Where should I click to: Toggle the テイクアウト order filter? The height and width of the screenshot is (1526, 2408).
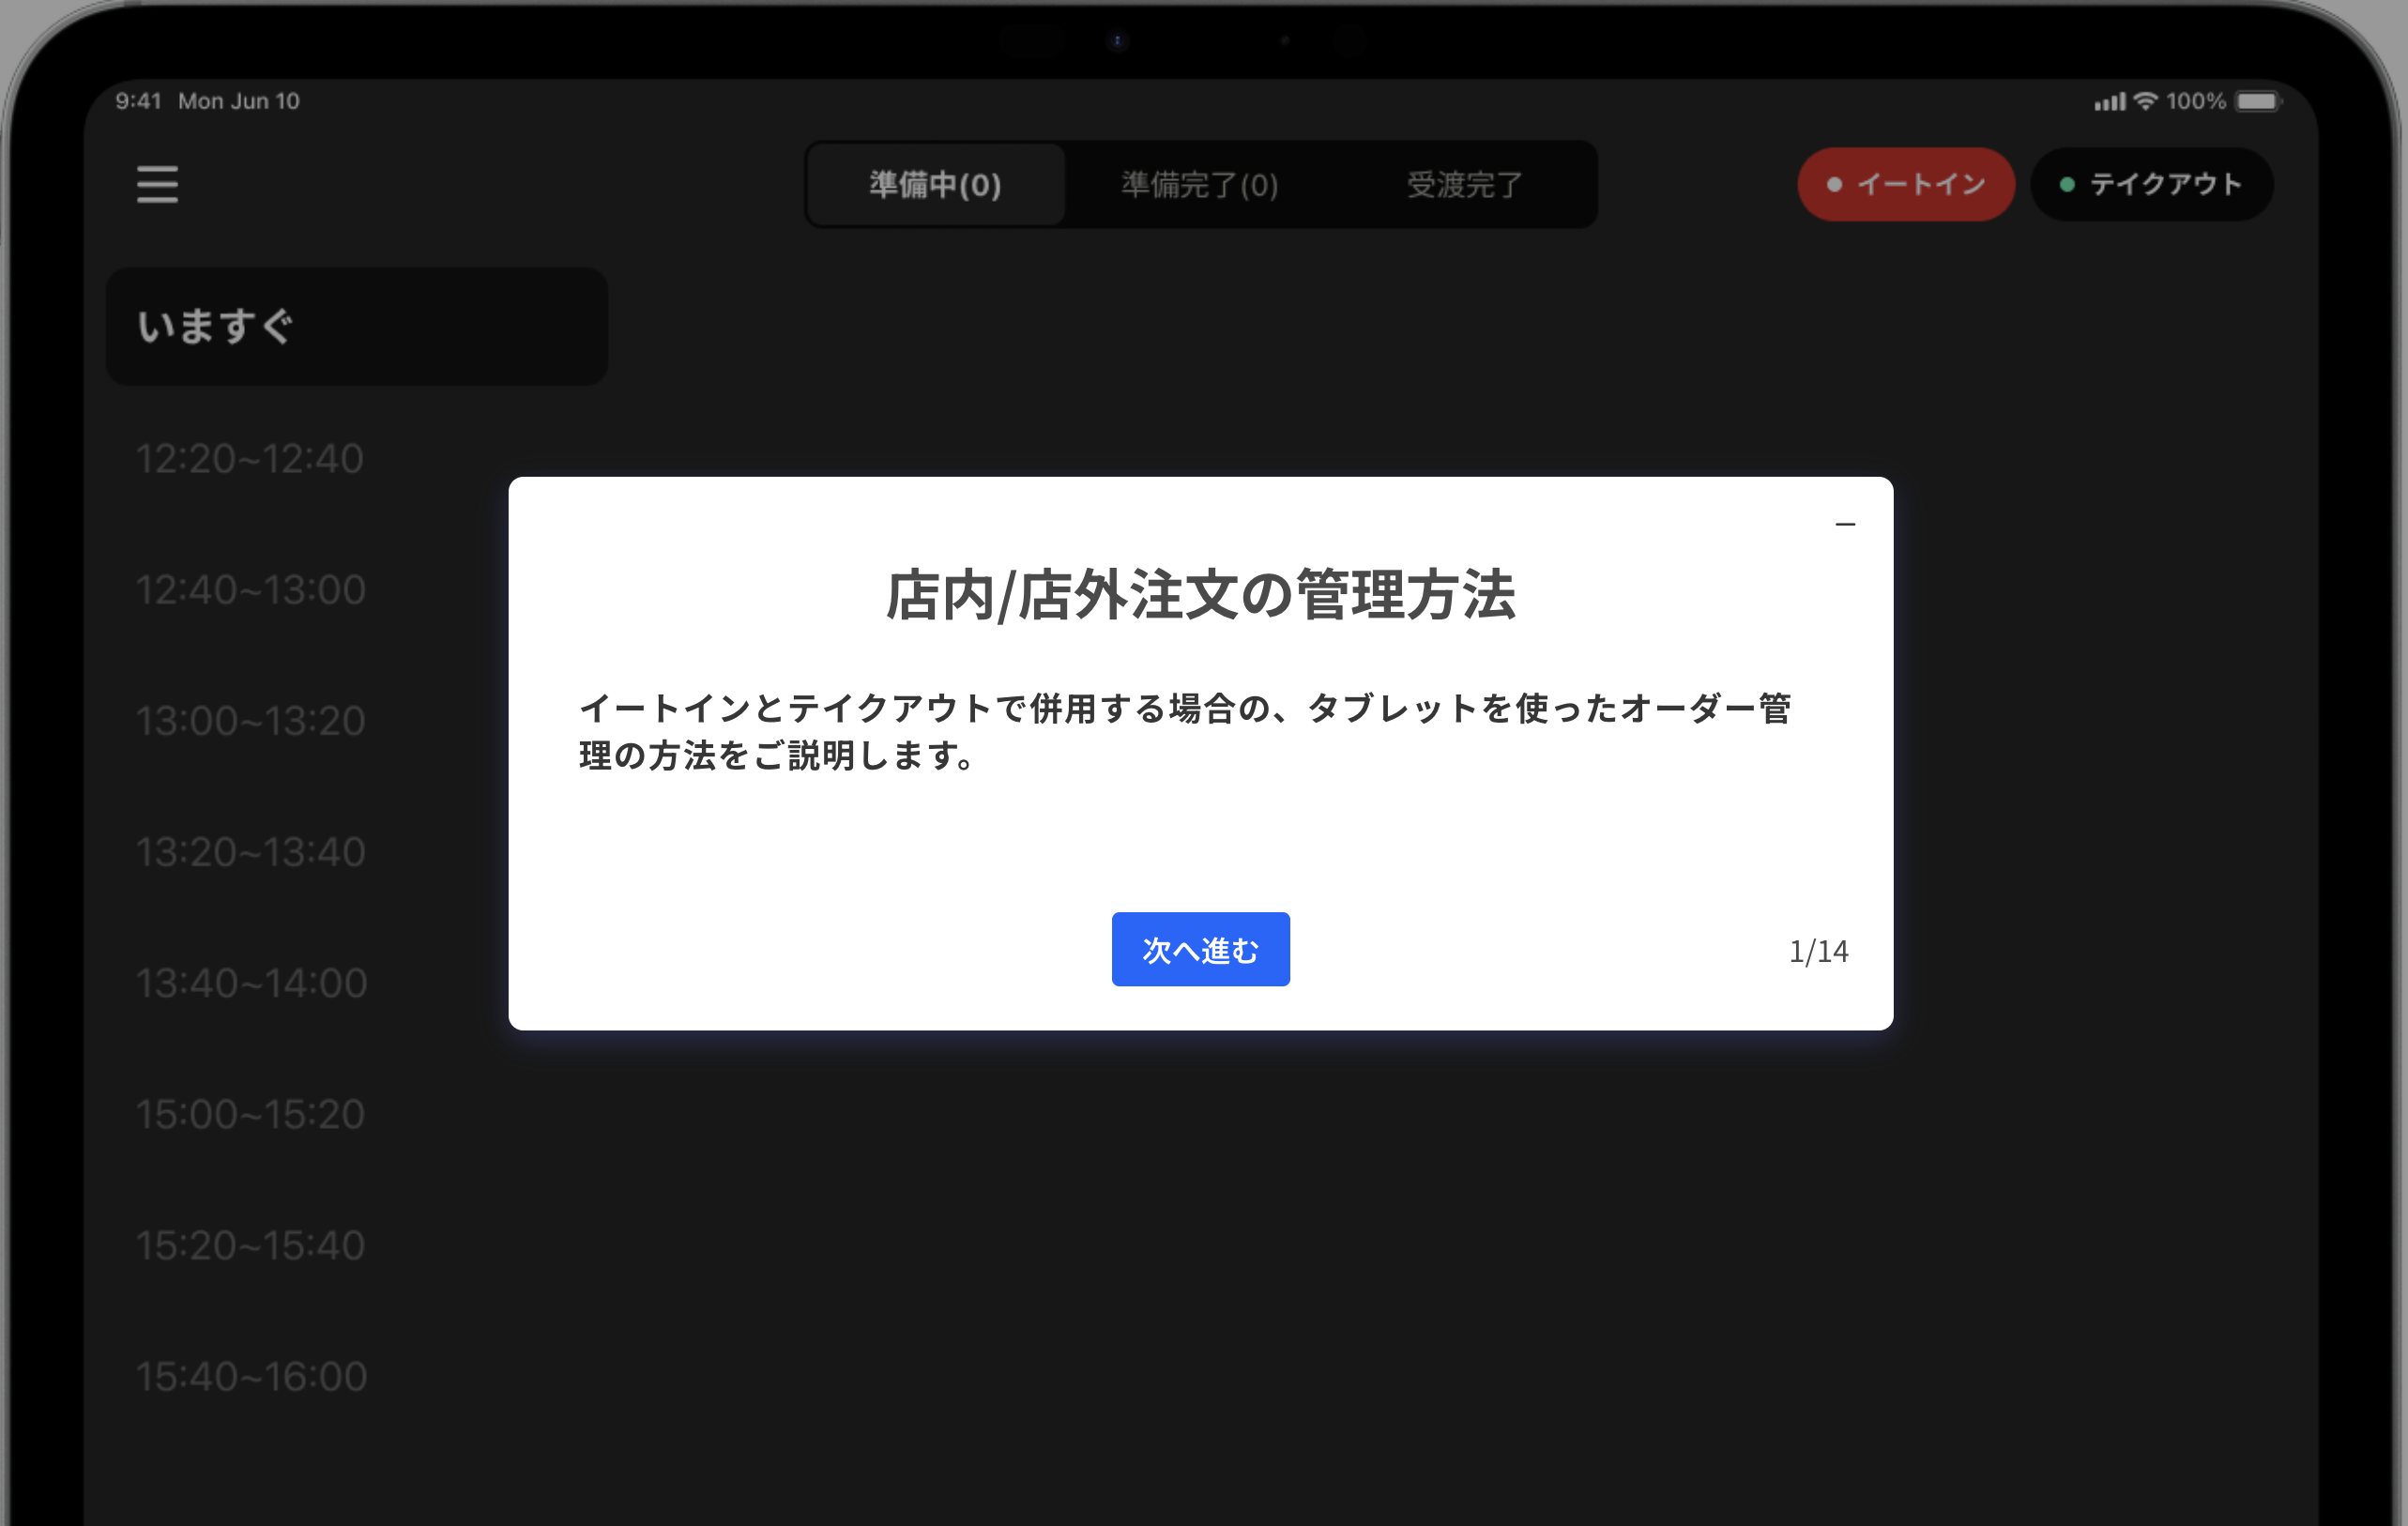[2152, 184]
